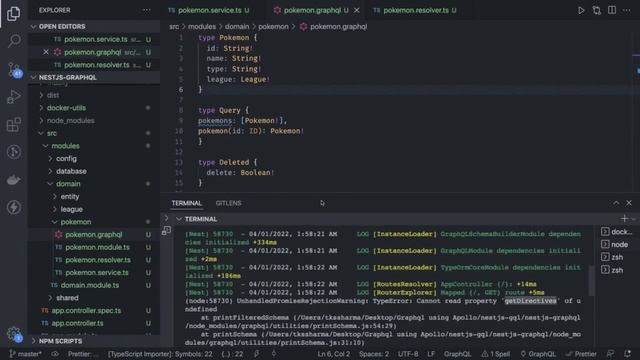Viewport: 640px width, 360px height.
Task: Open the Docker view in the activity bar
Action: click(13, 180)
